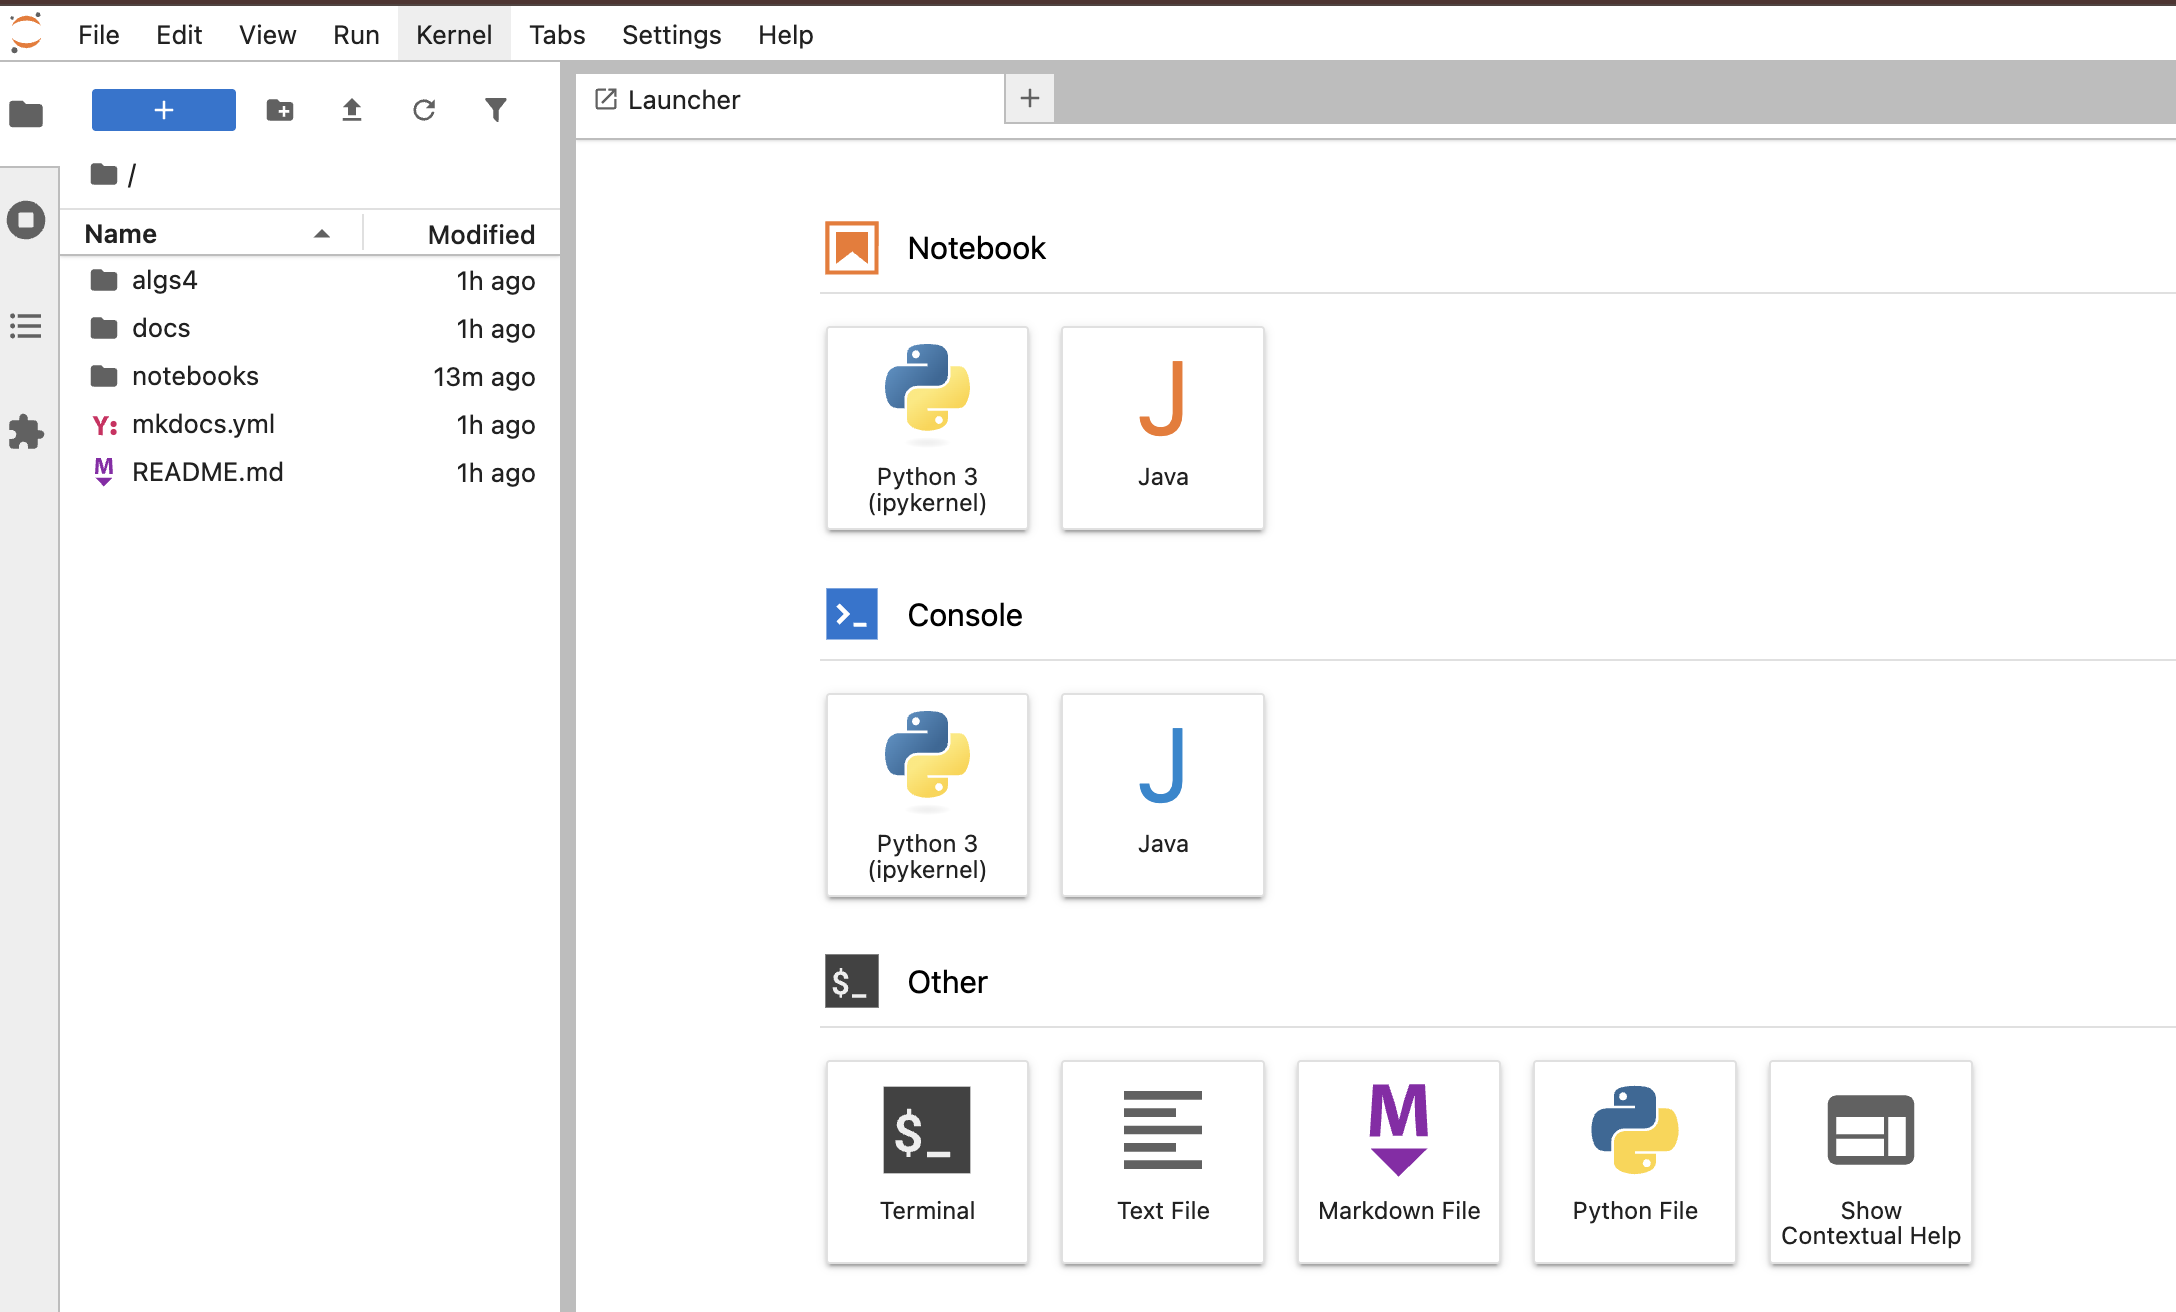Image resolution: width=2176 pixels, height=1312 pixels.
Task: Click the 'Other' section heading text
Action: (948, 982)
